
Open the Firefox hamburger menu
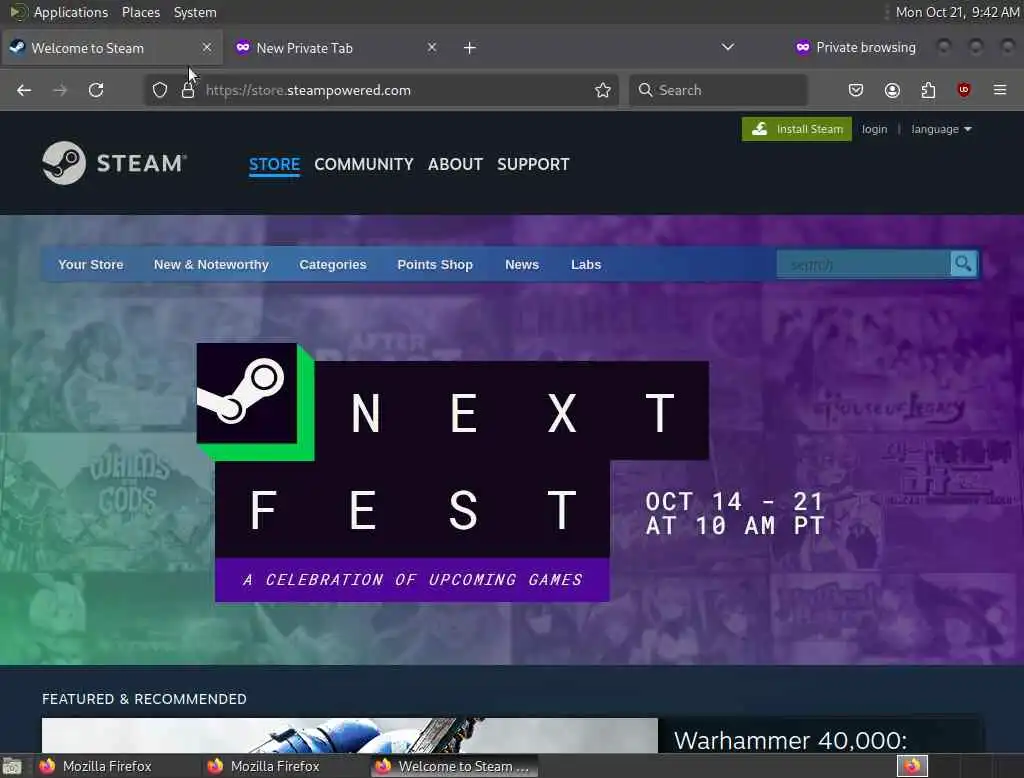click(x=1000, y=90)
